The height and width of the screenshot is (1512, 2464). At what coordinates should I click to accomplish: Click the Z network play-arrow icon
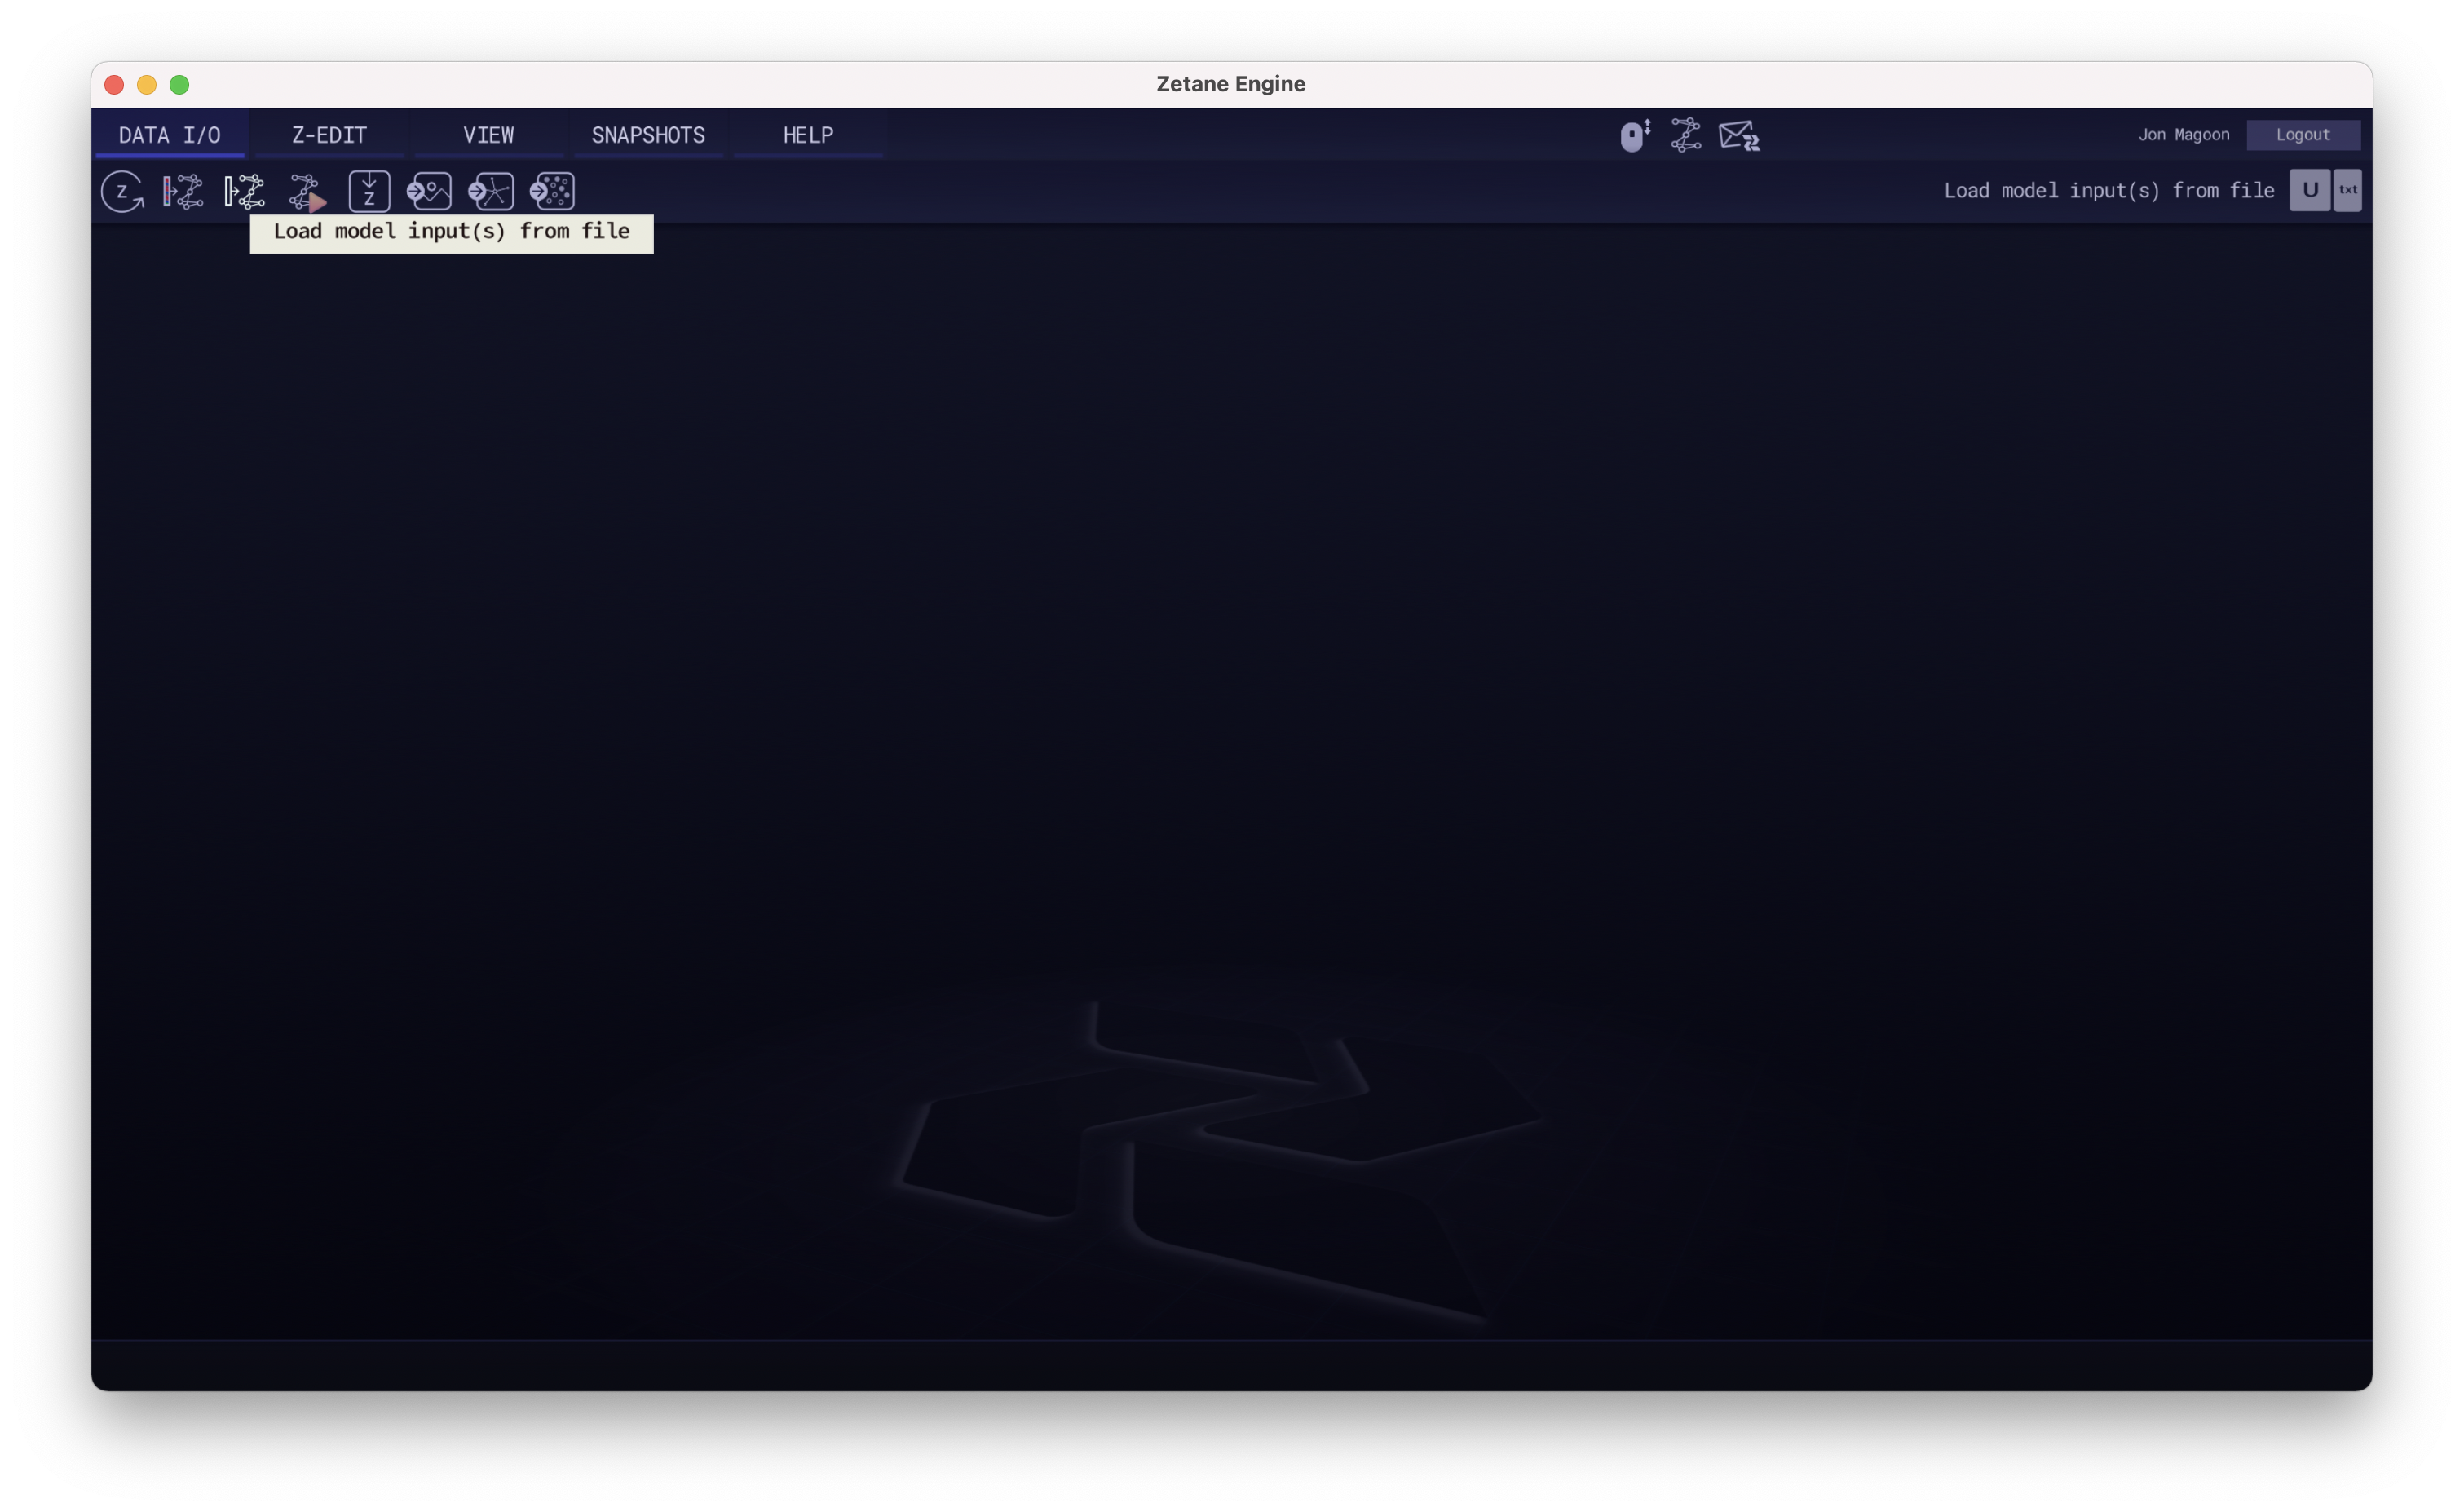pos(307,192)
